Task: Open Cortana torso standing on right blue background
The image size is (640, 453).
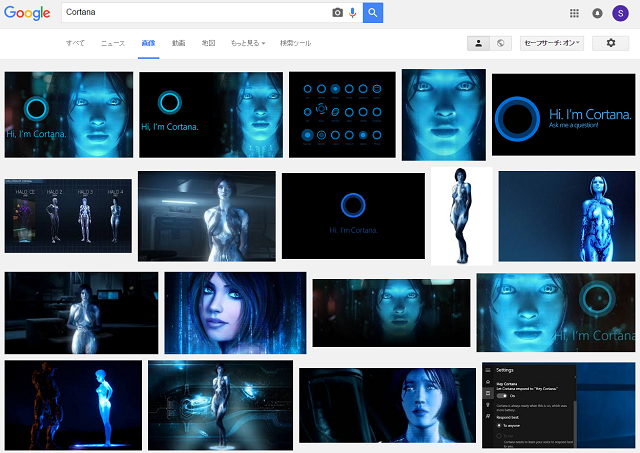Action: [567, 216]
